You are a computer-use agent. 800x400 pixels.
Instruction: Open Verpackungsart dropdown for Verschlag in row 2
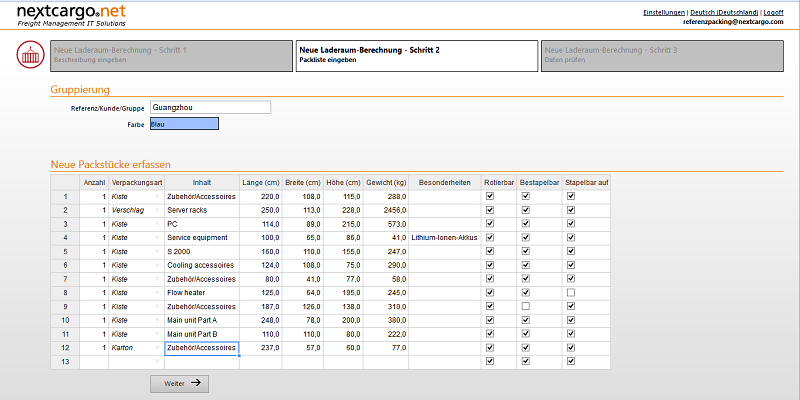click(x=156, y=211)
